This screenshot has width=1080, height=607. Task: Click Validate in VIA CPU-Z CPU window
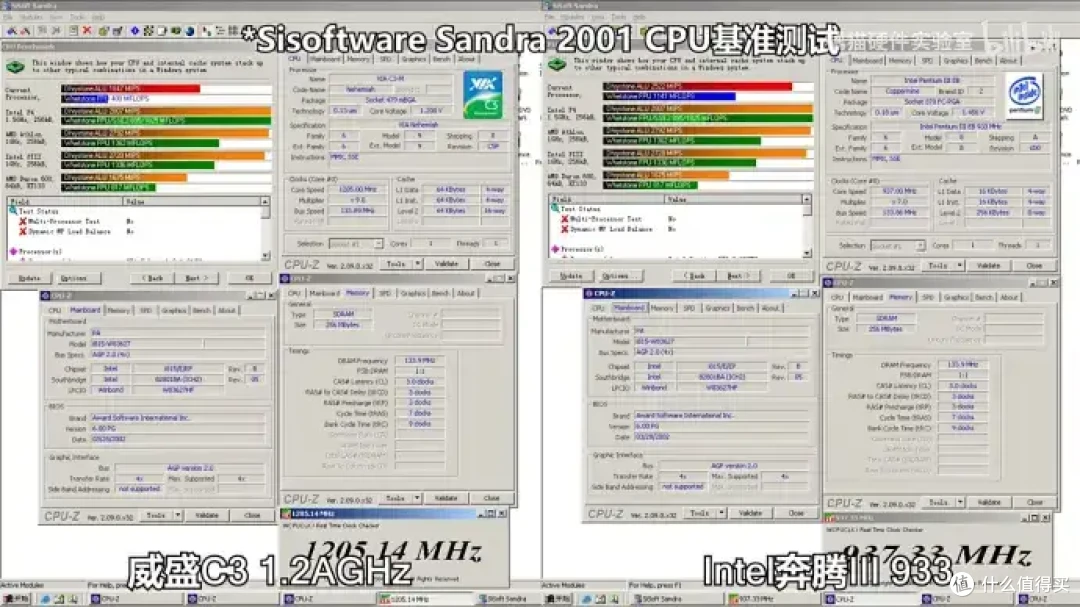pos(446,264)
